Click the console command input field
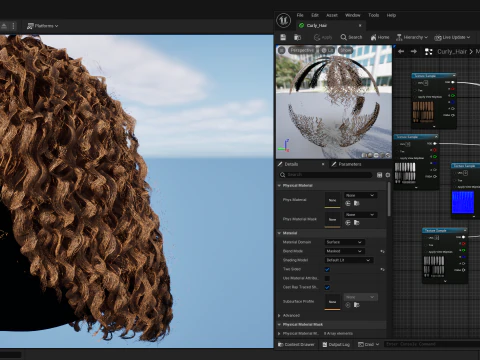The width and height of the screenshot is (480, 360). click(x=432, y=344)
